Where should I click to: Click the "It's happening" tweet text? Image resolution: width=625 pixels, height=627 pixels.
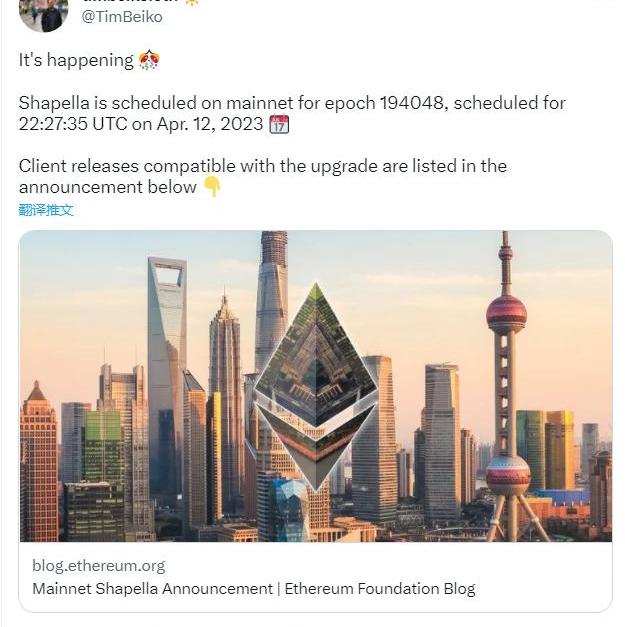tap(76, 60)
